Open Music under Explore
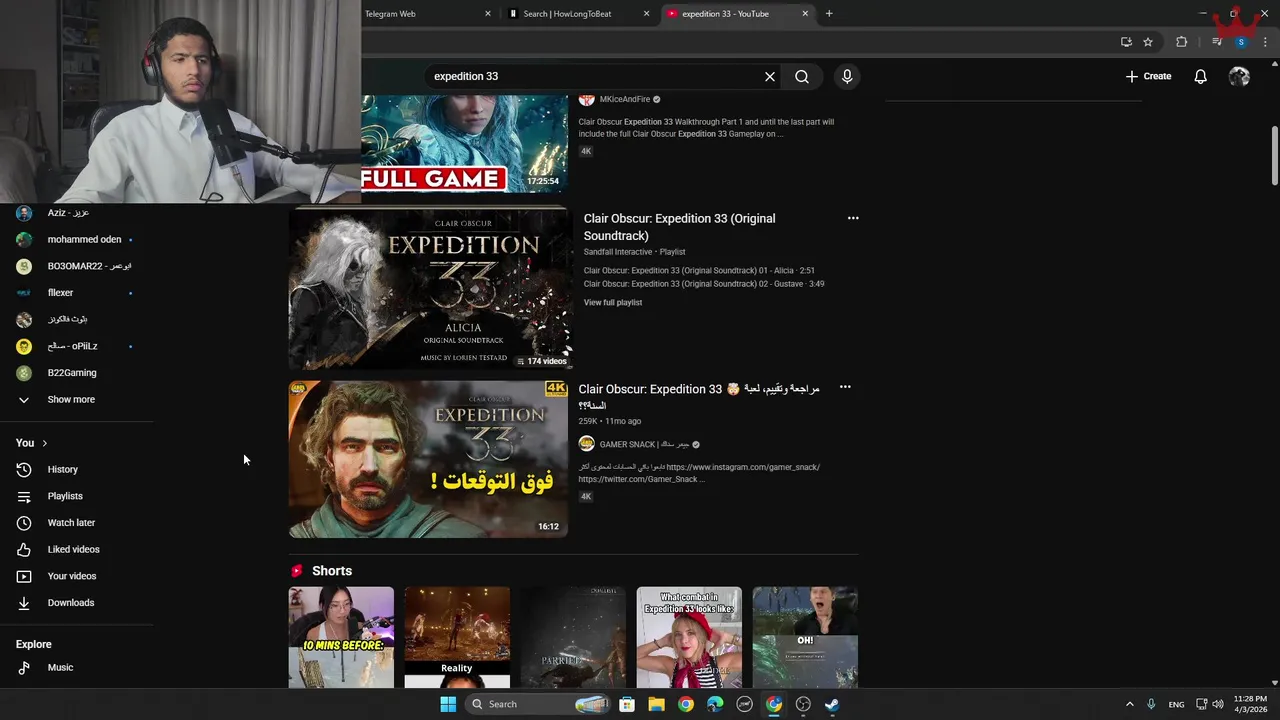This screenshot has width=1280, height=720. [x=60, y=667]
